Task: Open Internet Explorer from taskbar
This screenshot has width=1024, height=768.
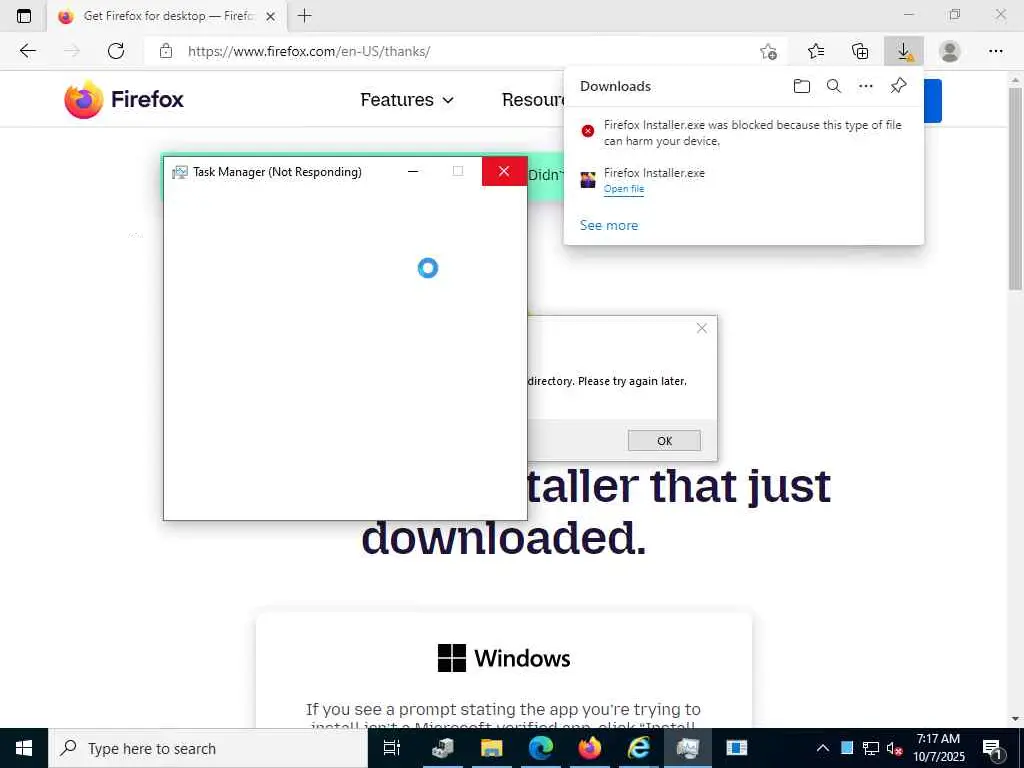Action: [638, 748]
